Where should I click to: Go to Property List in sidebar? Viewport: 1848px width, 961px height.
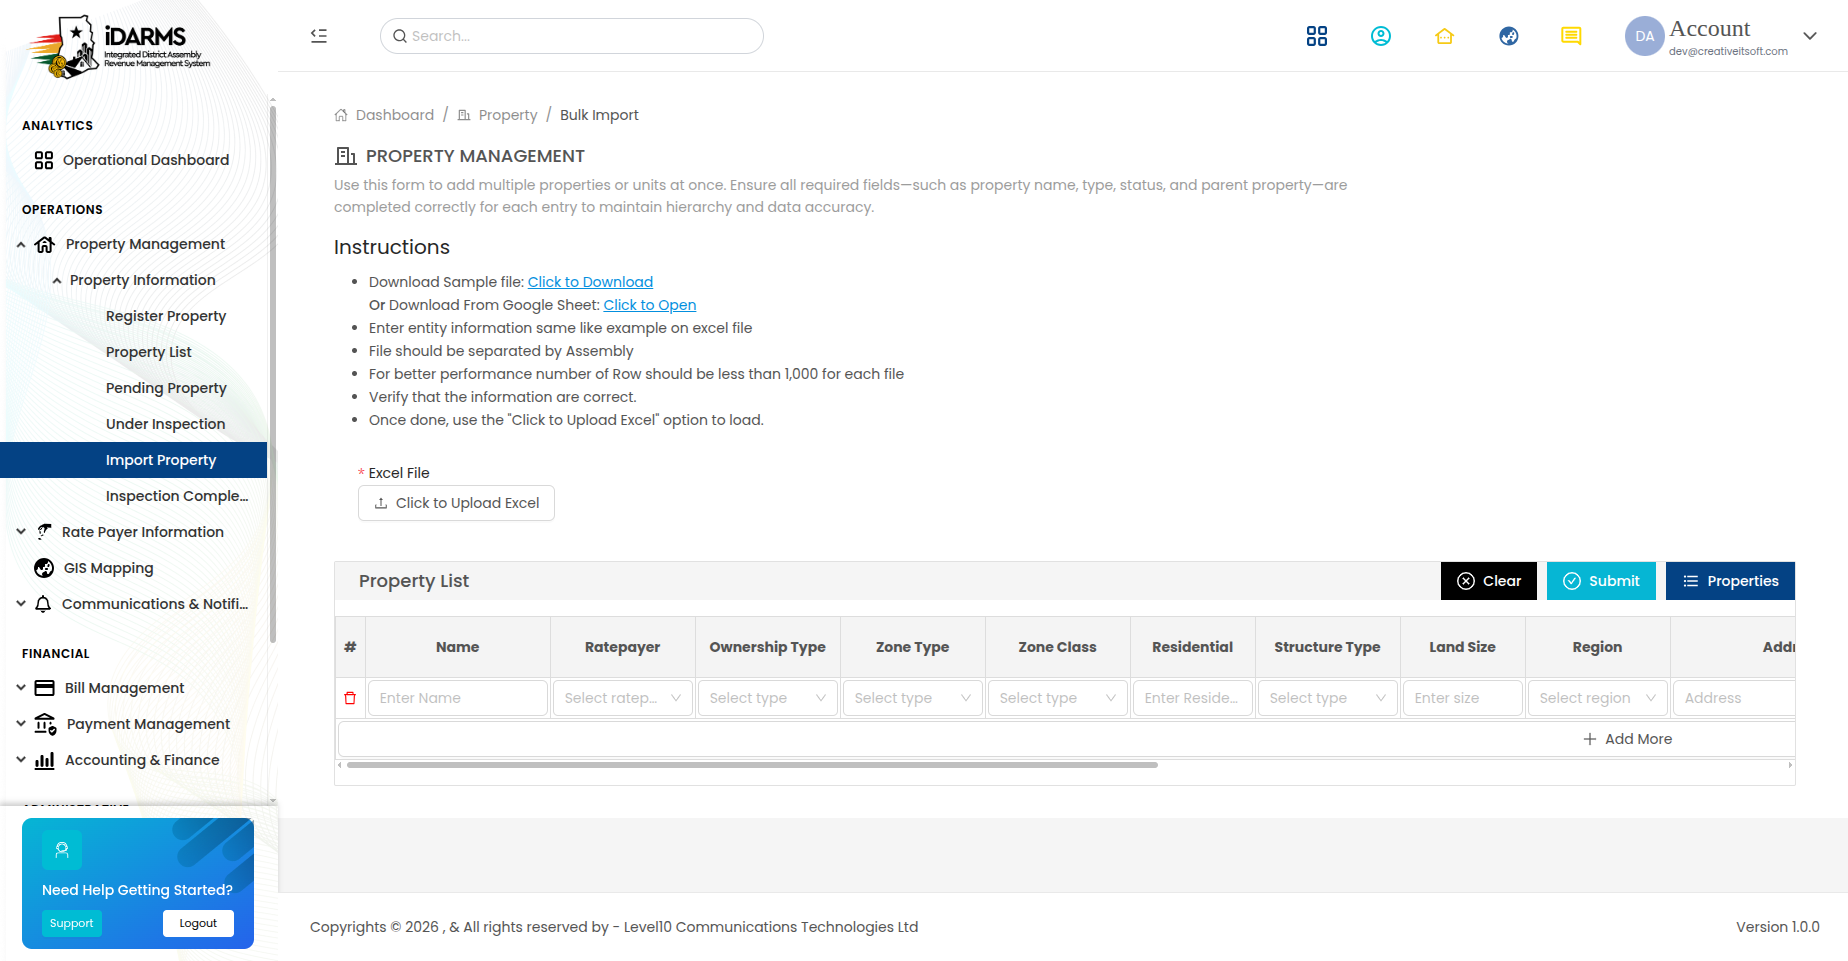[149, 352]
